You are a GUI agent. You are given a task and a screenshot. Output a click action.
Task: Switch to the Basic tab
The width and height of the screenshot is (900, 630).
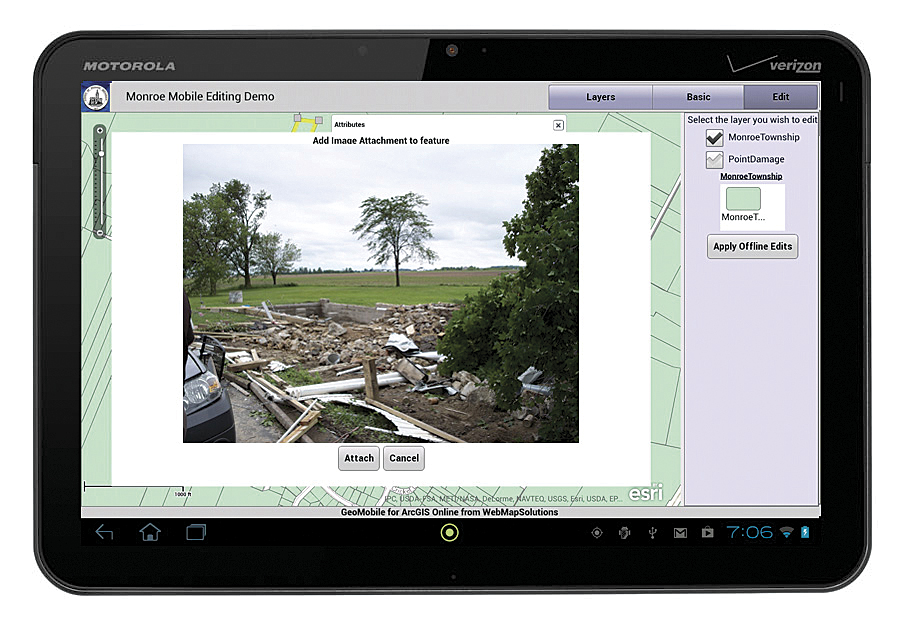coord(698,97)
